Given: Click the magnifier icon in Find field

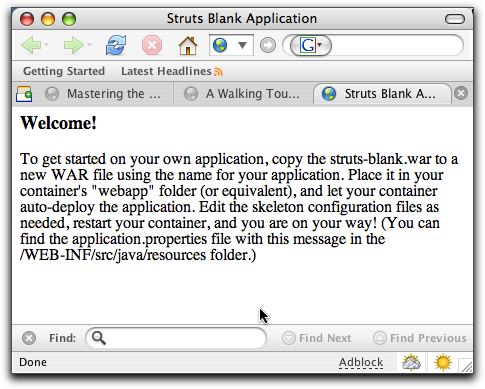Looking at the screenshot, I should click(x=99, y=338).
